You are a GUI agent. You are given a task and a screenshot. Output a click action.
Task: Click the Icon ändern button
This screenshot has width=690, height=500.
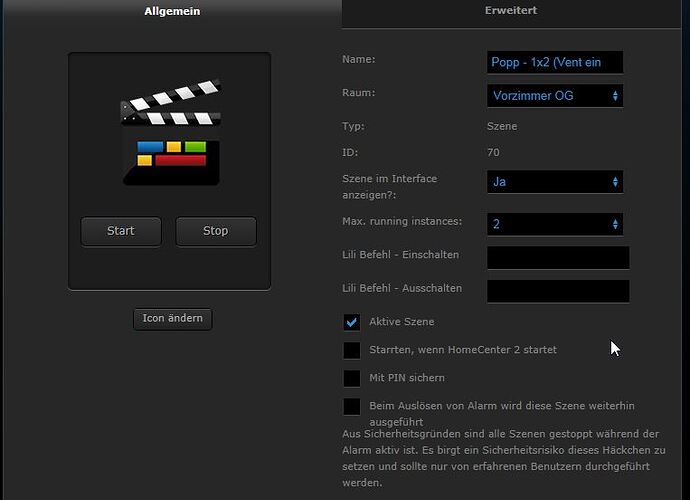pos(172,319)
